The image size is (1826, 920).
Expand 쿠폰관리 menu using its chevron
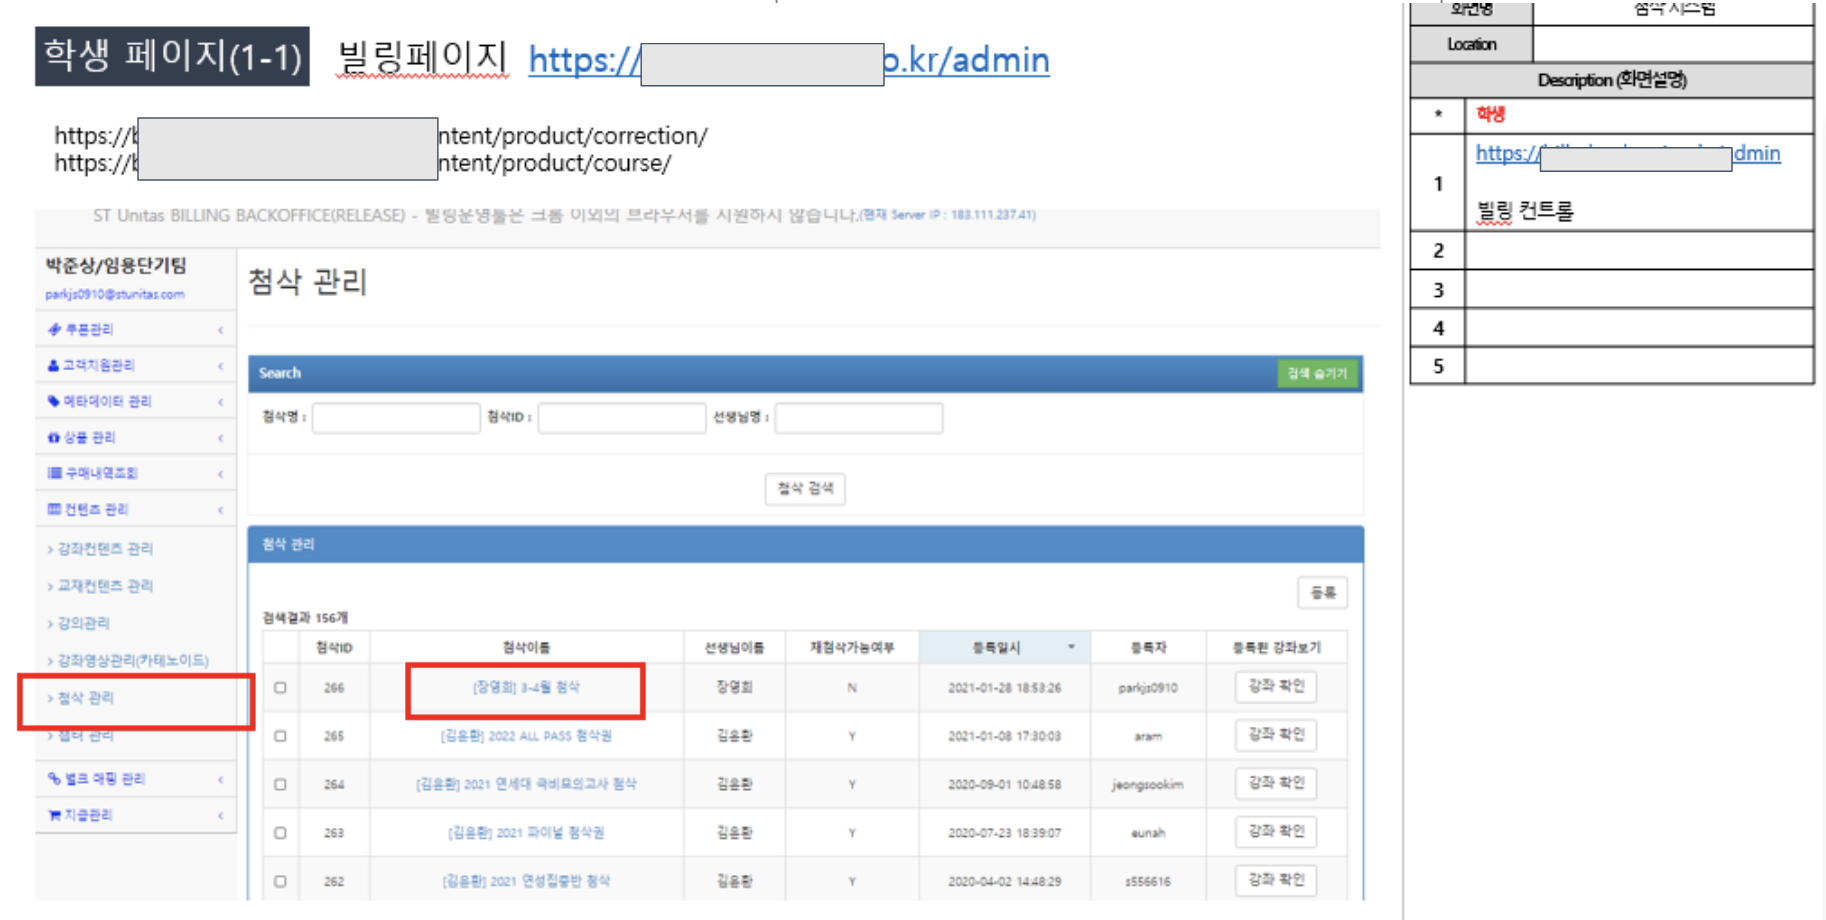point(220,330)
